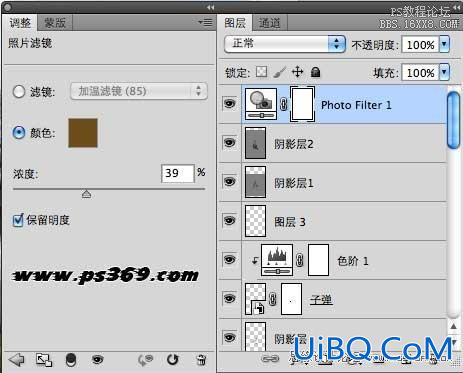Toggle 保留明度 checkbox
The height and width of the screenshot is (373, 463).
(x=18, y=220)
